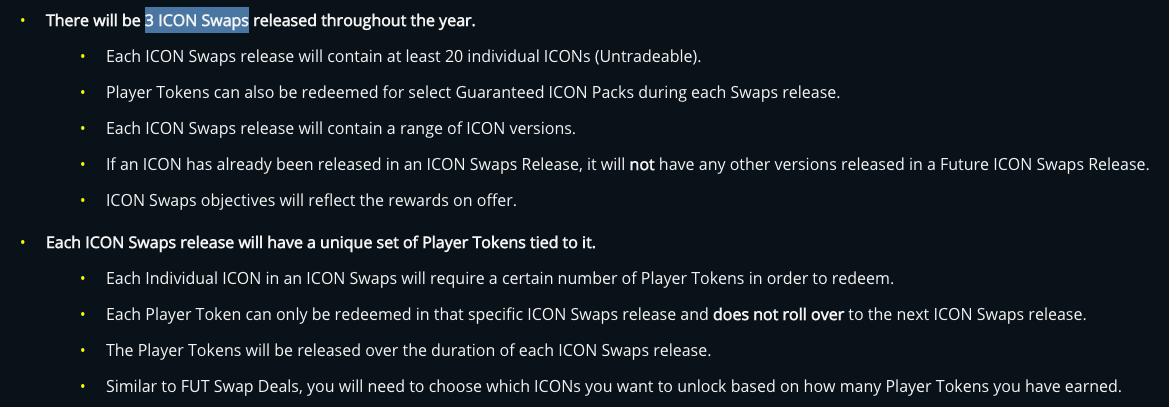1169x407 pixels.
Task: Click the bold word "not" in the fourth sub-bullet
Action: [x=642, y=165]
